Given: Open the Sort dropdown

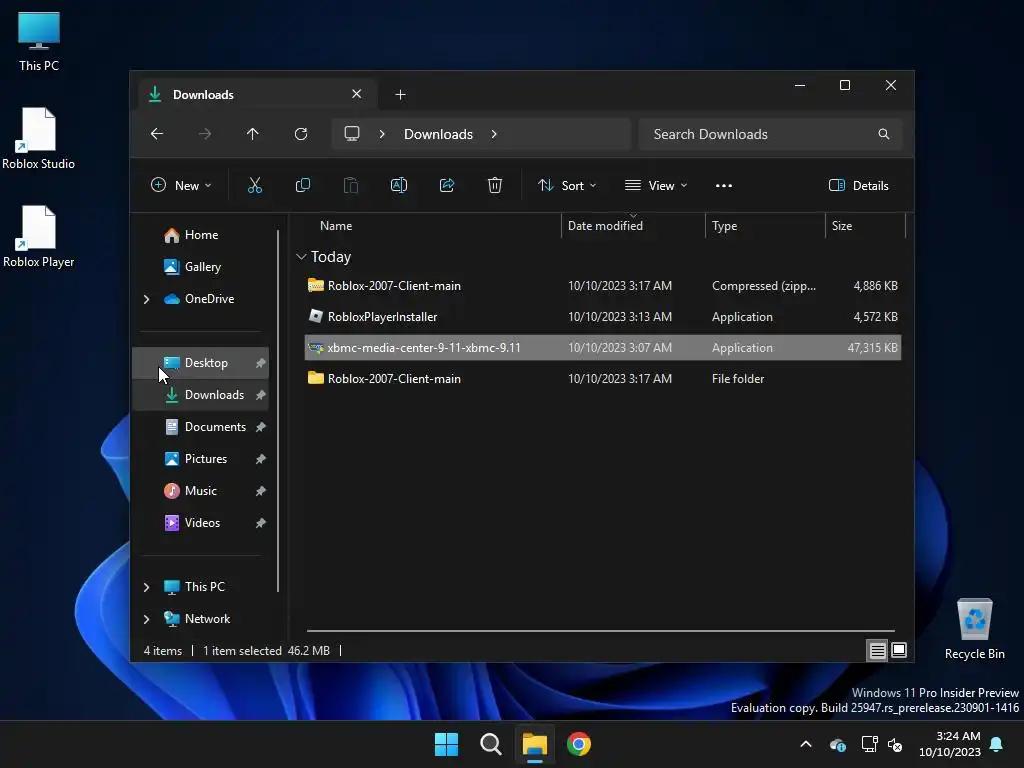Looking at the screenshot, I should pos(567,185).
